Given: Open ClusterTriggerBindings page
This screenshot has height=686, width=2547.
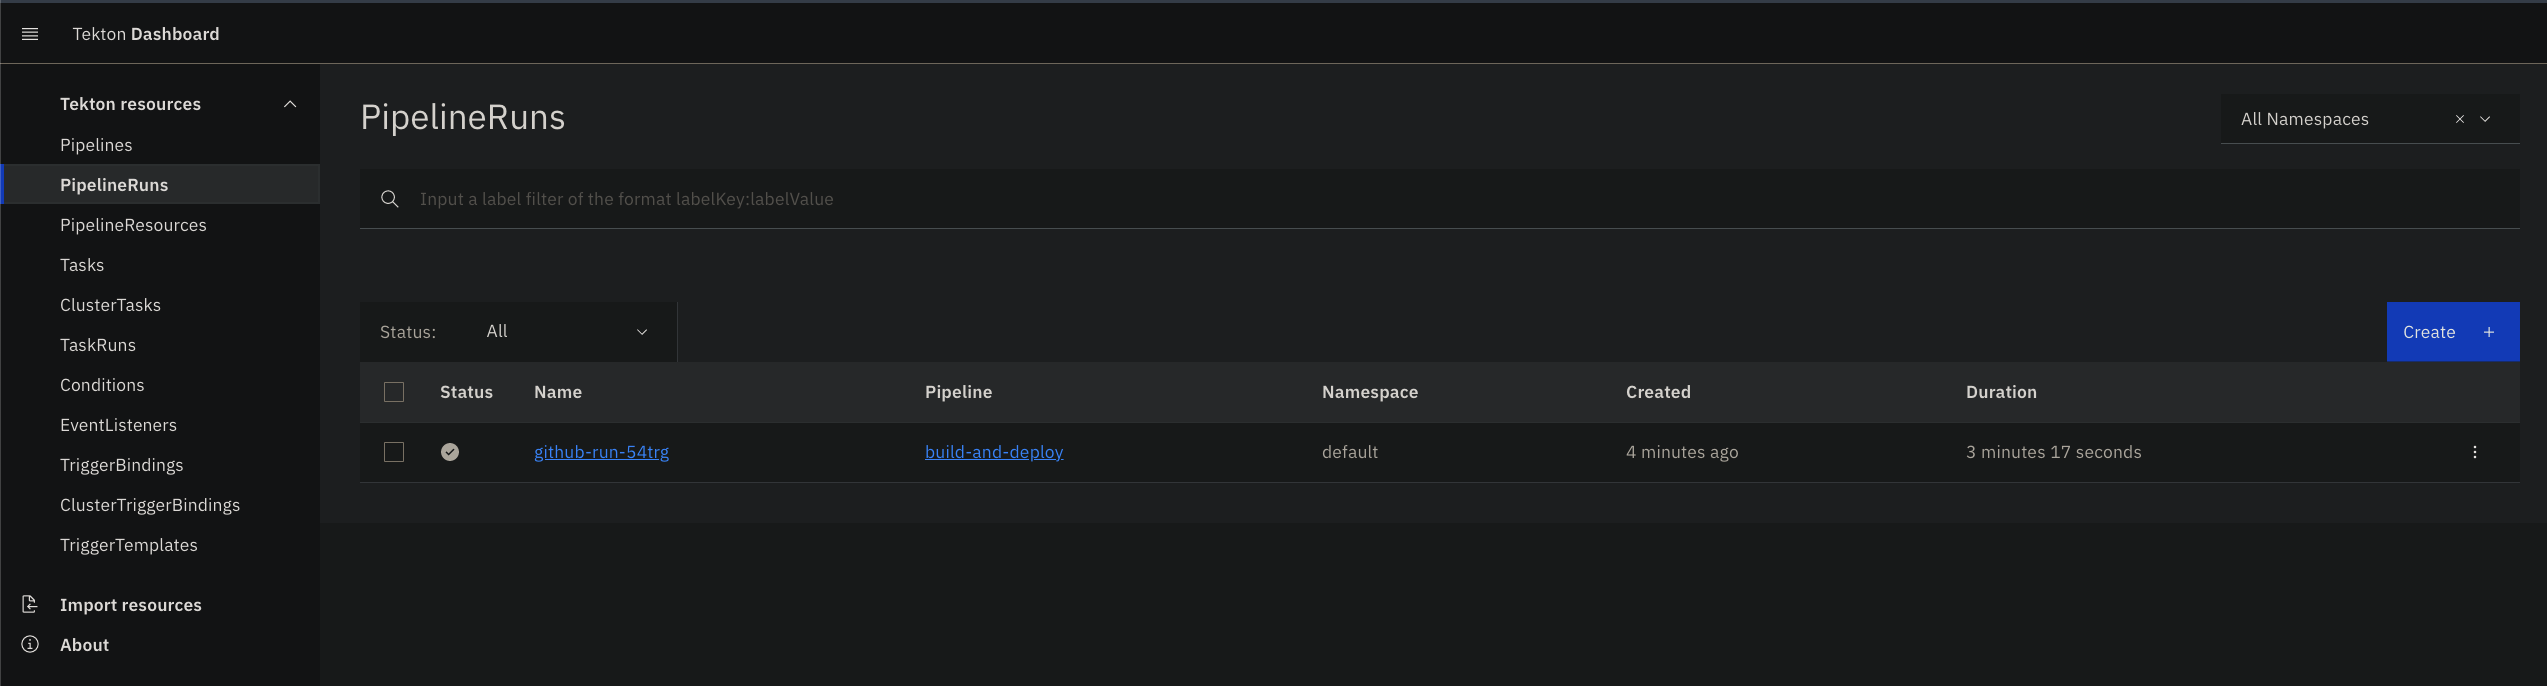Looking at the screenshot, I should (x=150, y=505).
